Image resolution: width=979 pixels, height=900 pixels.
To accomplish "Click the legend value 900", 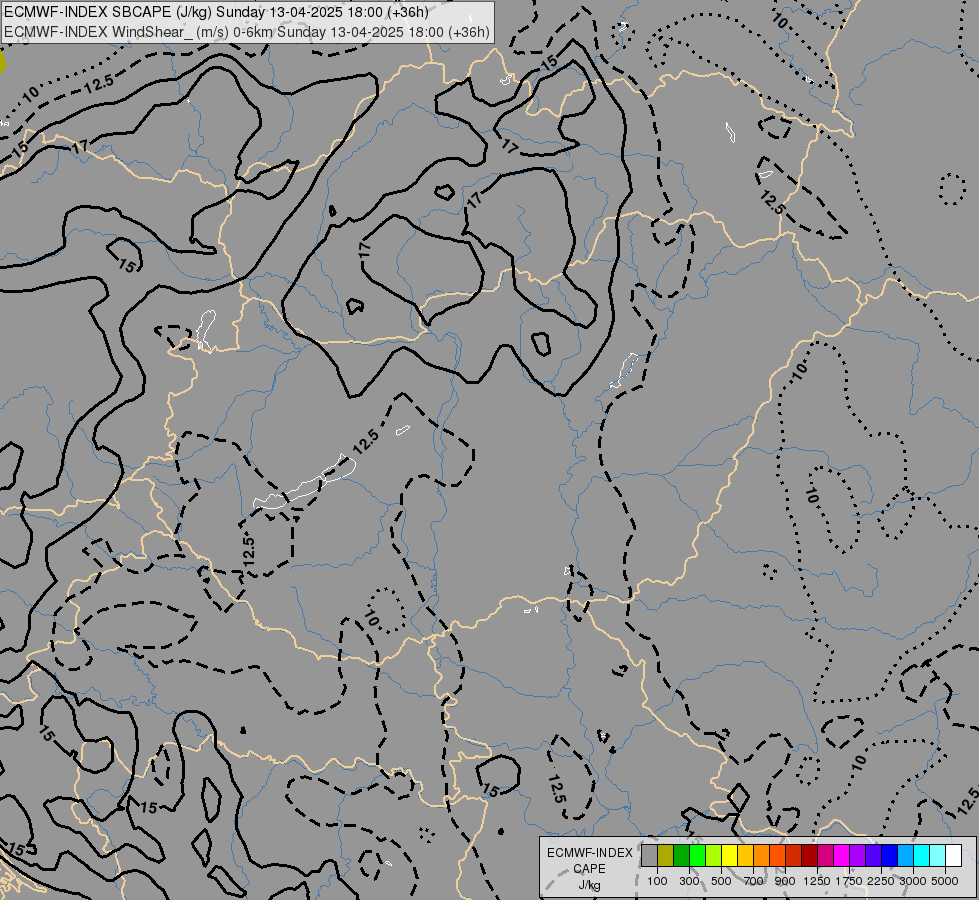I will 785,881.
